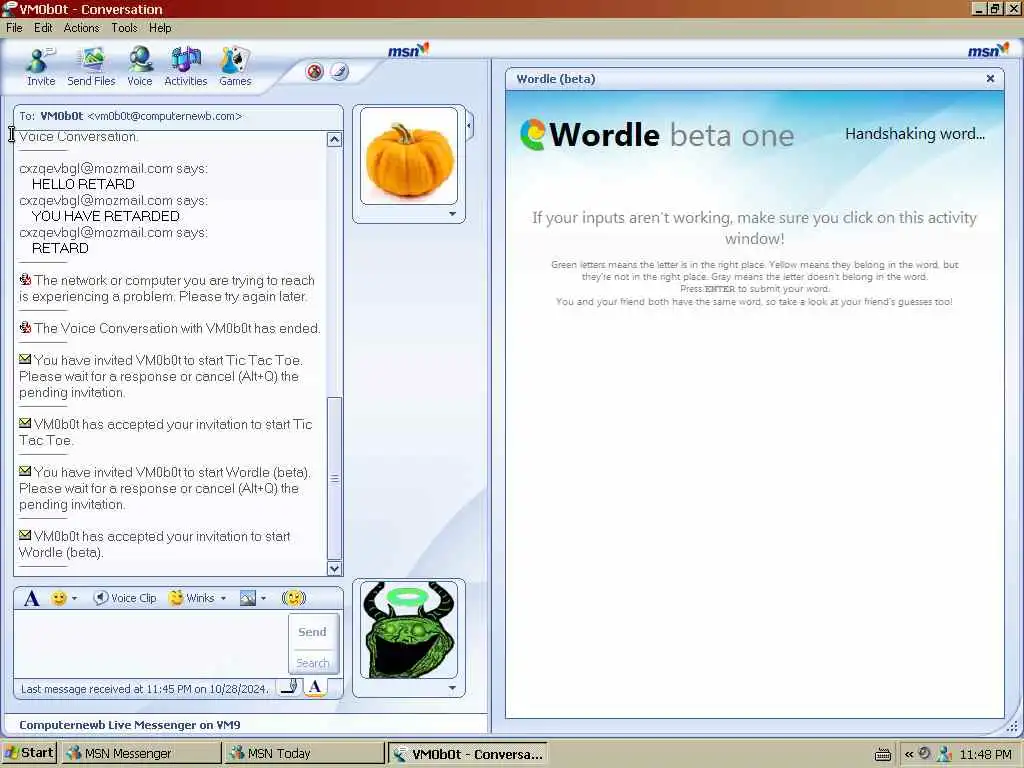
Task: Click the Wordle logo icon
Action: click(533, 135)
